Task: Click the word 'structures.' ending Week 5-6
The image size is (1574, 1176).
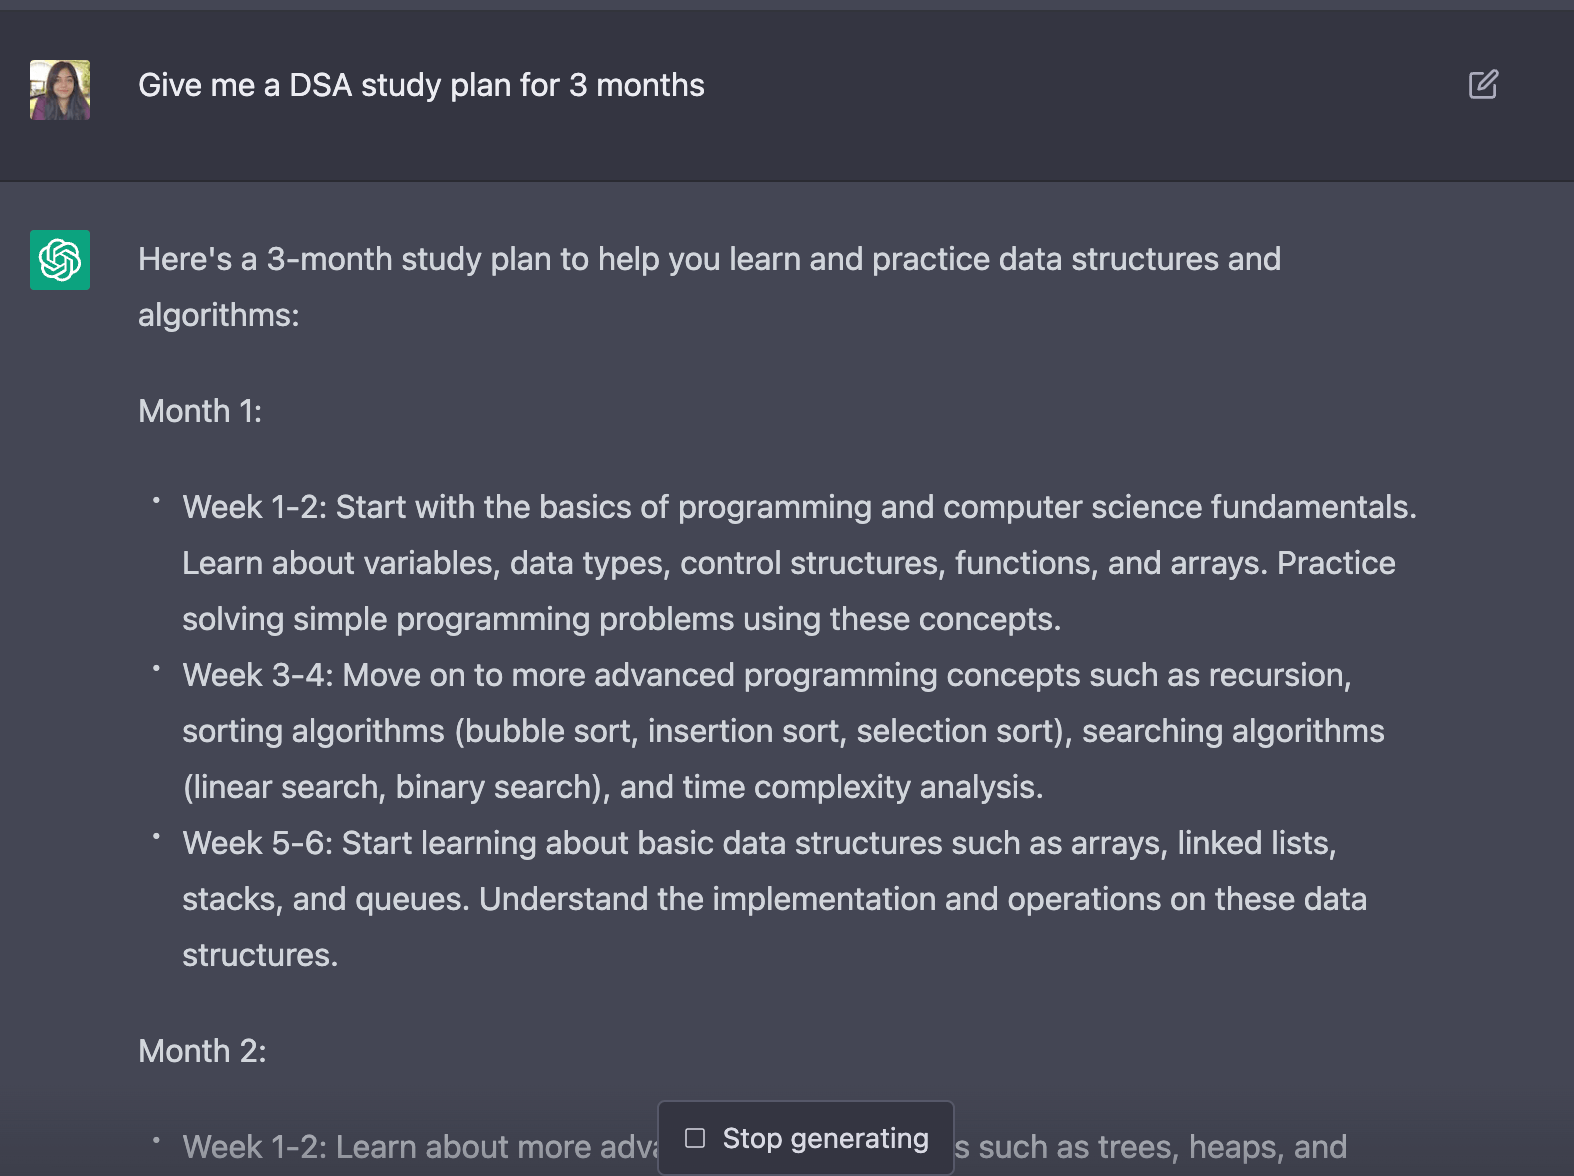Action: (260, 955)
